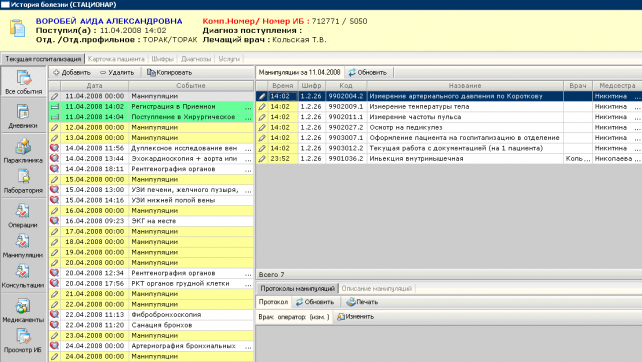Sort events by the Дата column header
The width and height of the screenshot is (642, 362).
coord(95,86)
